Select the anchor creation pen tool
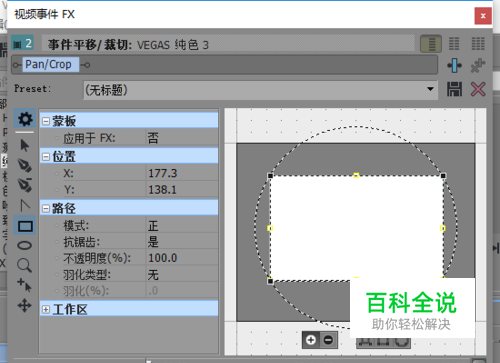 [25, 165]
